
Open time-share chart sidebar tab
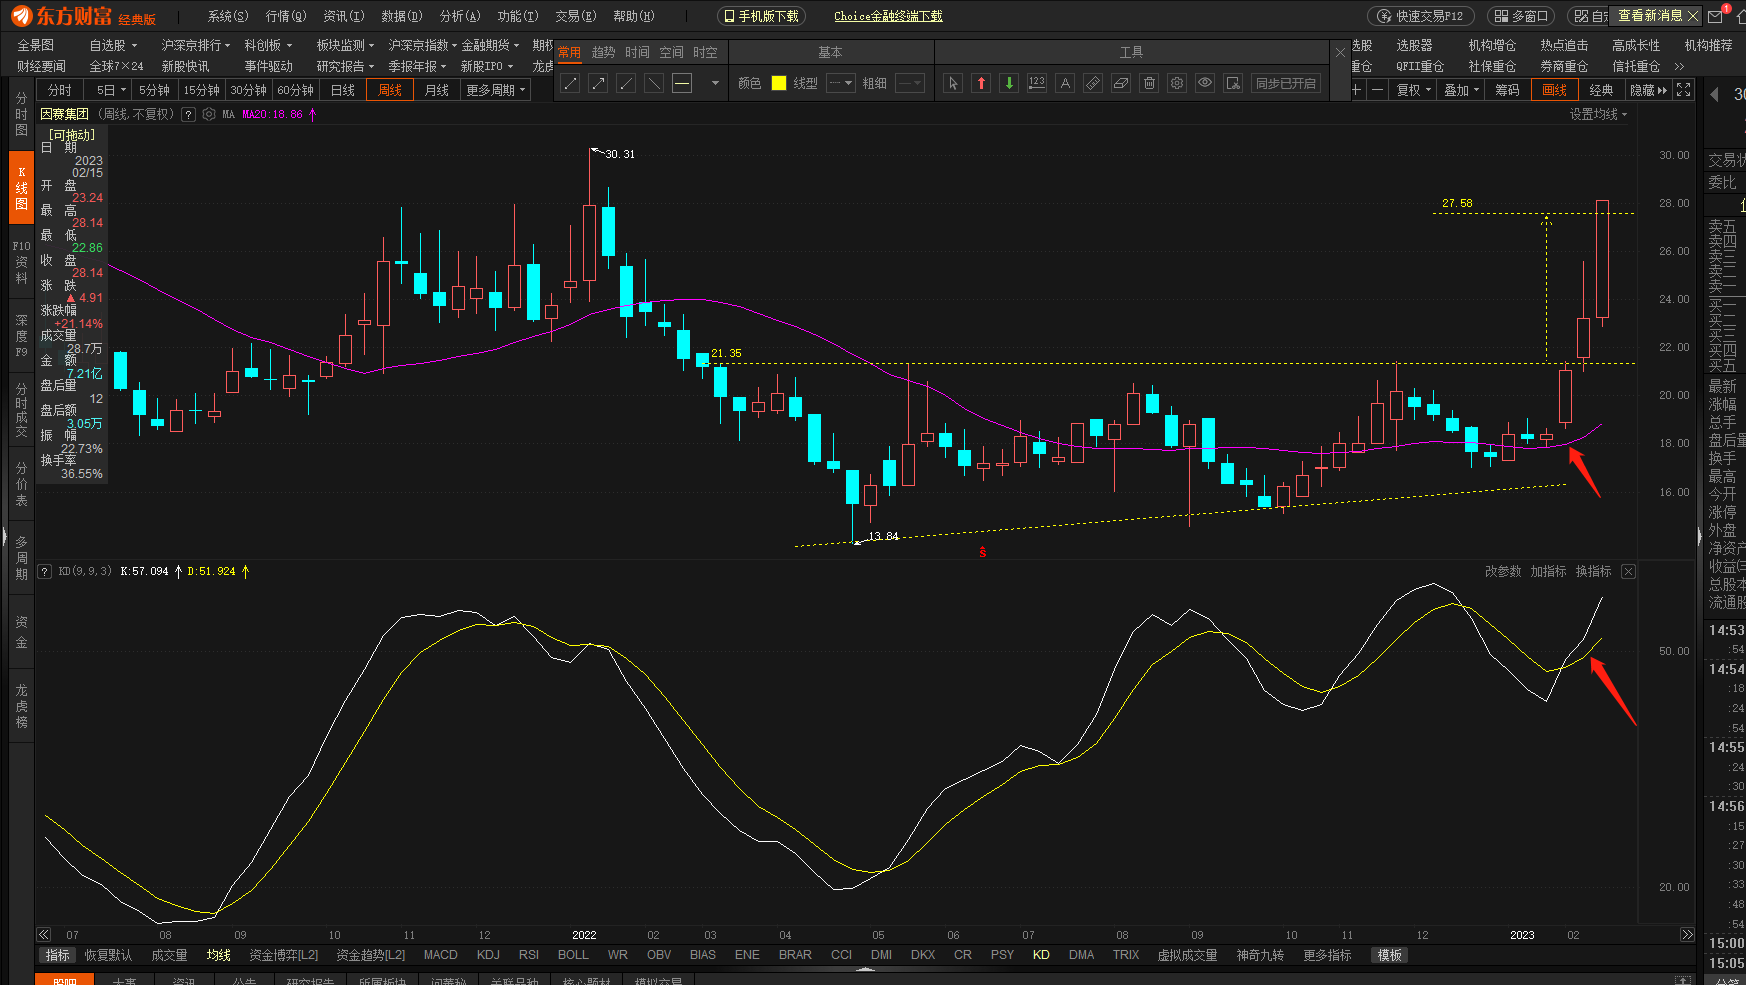(x=21, y=114)
